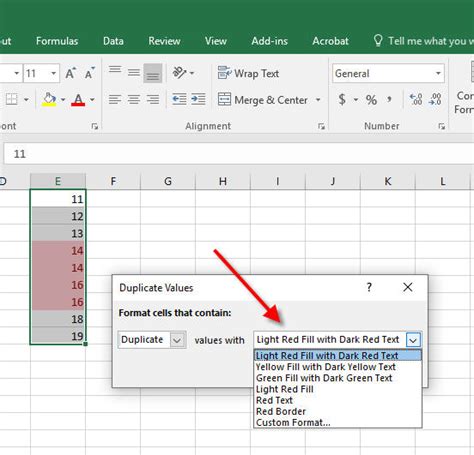Open Merge & Center dropdown arrow
This screenshot has height=455, width=474.
tap(318, 100)
